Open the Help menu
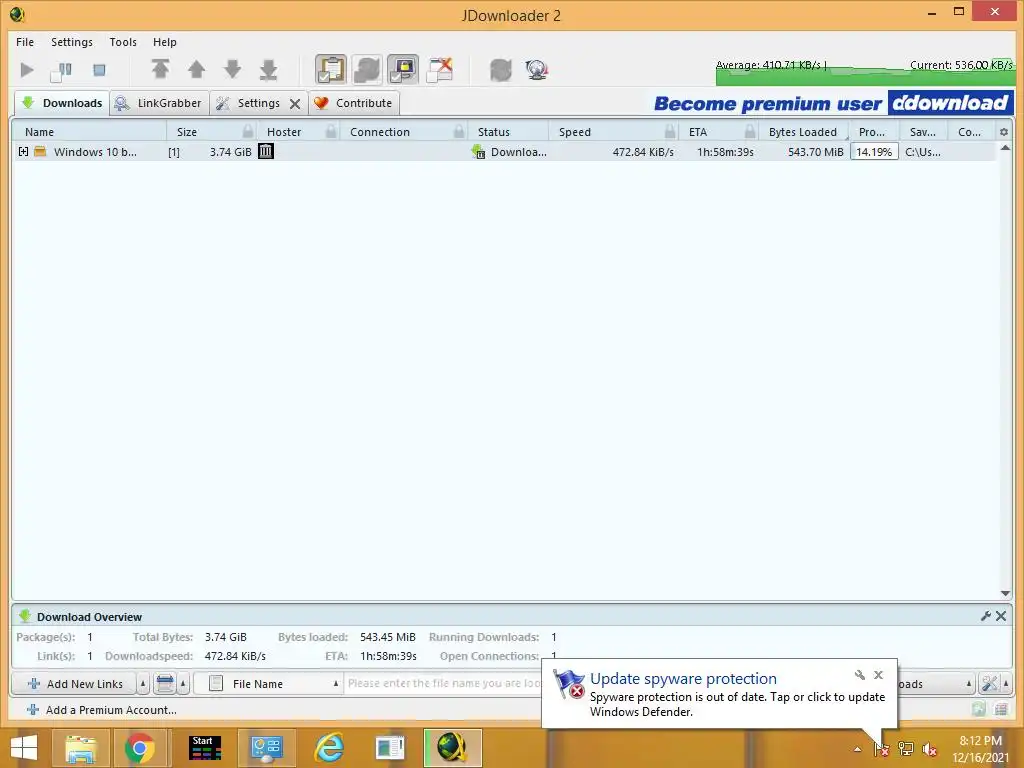Image resolution: width=1024 pixels, height=768 pixels. coord(165,42)
